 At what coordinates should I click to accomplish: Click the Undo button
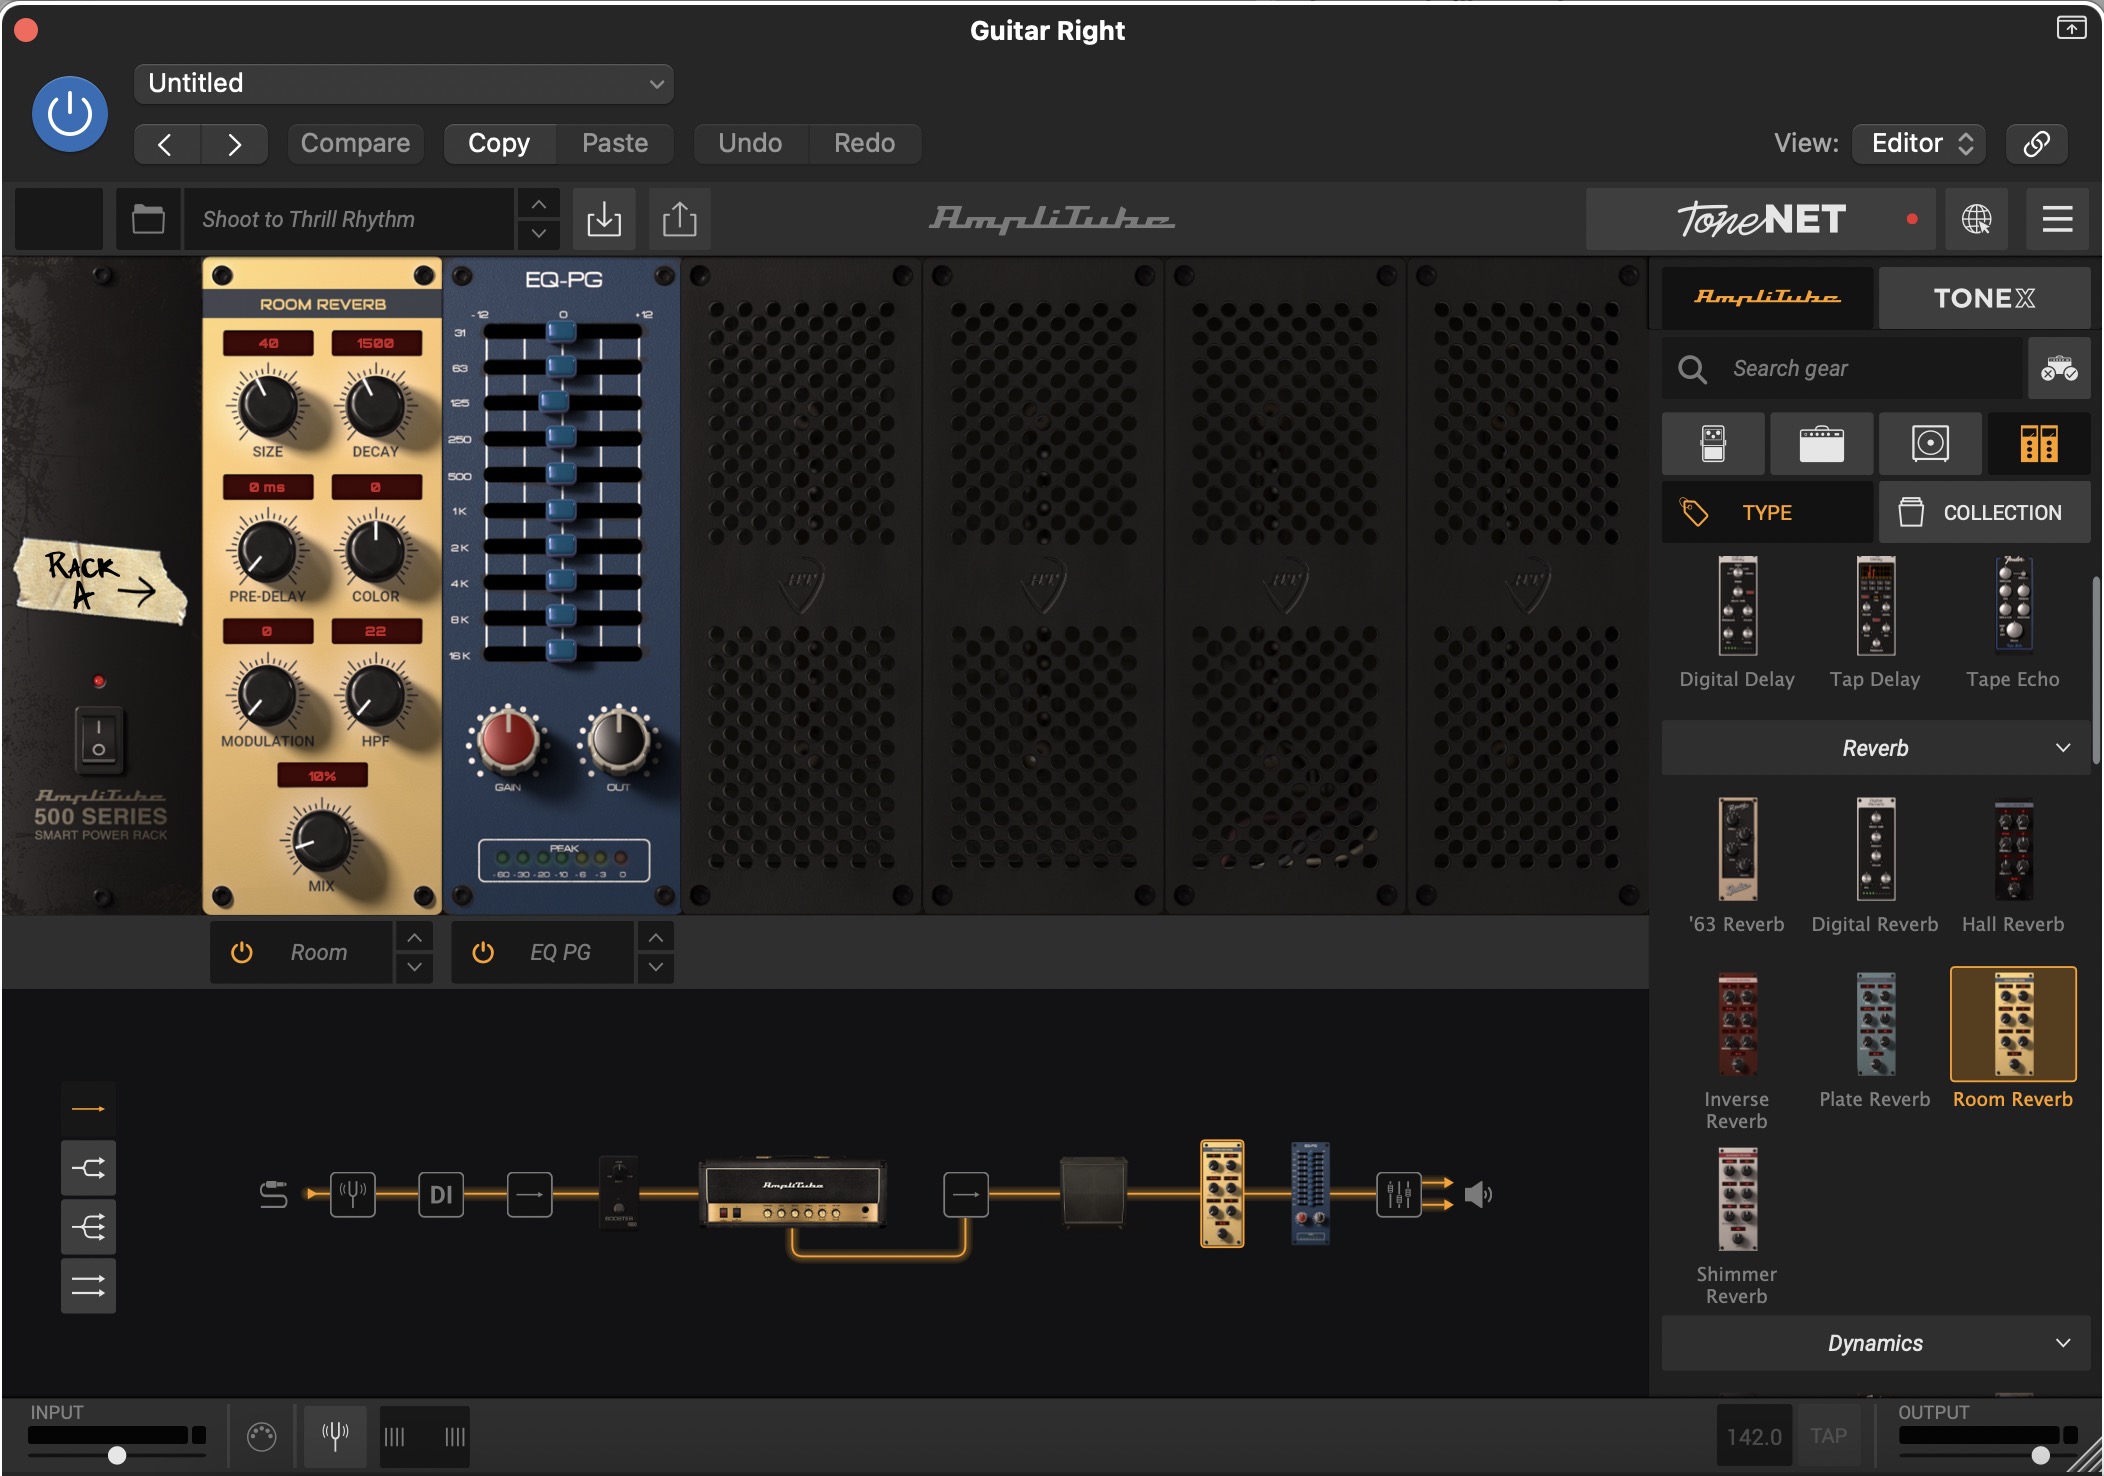click(750, 143)
